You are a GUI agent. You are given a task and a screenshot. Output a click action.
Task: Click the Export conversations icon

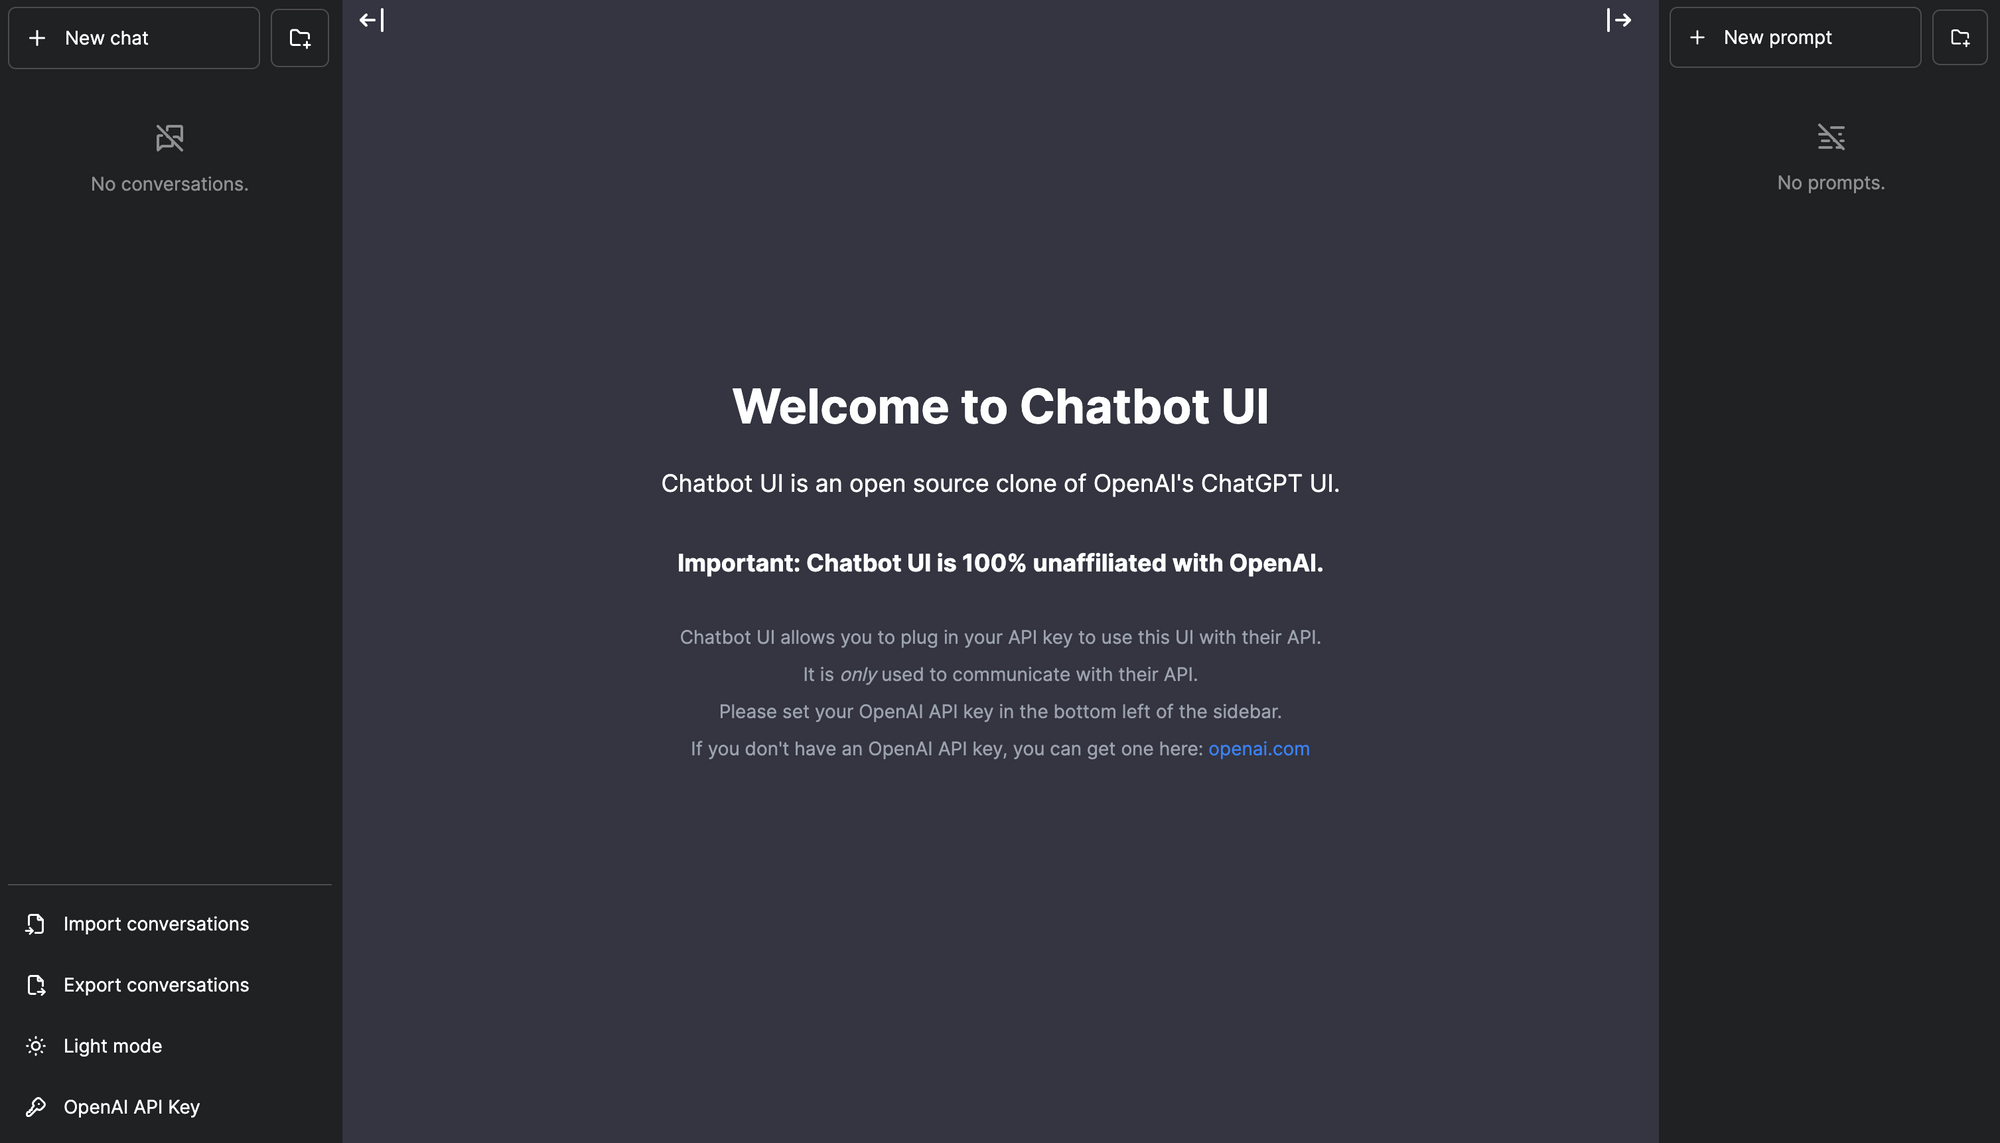point(36,984)
